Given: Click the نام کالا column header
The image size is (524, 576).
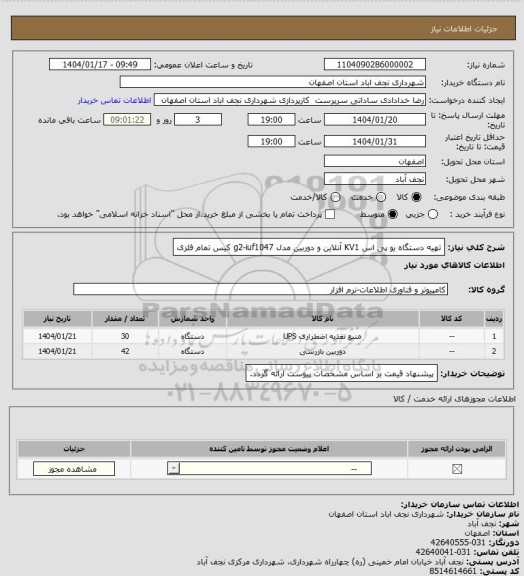Looking at the screenshot, I should coord(323,318).
